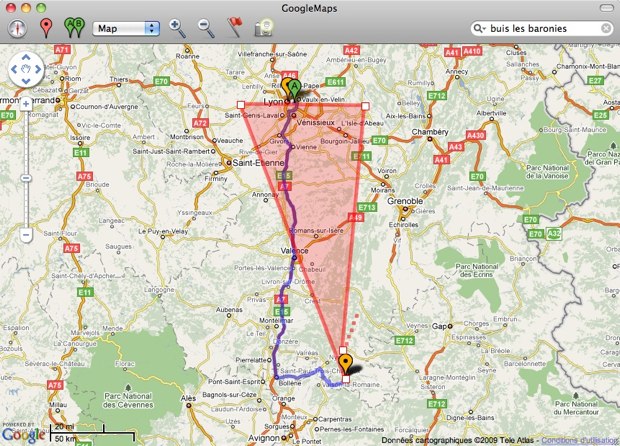Click the plus button on zoom slider
This screenshot has height=446, width=620.
tap(26, 104)
